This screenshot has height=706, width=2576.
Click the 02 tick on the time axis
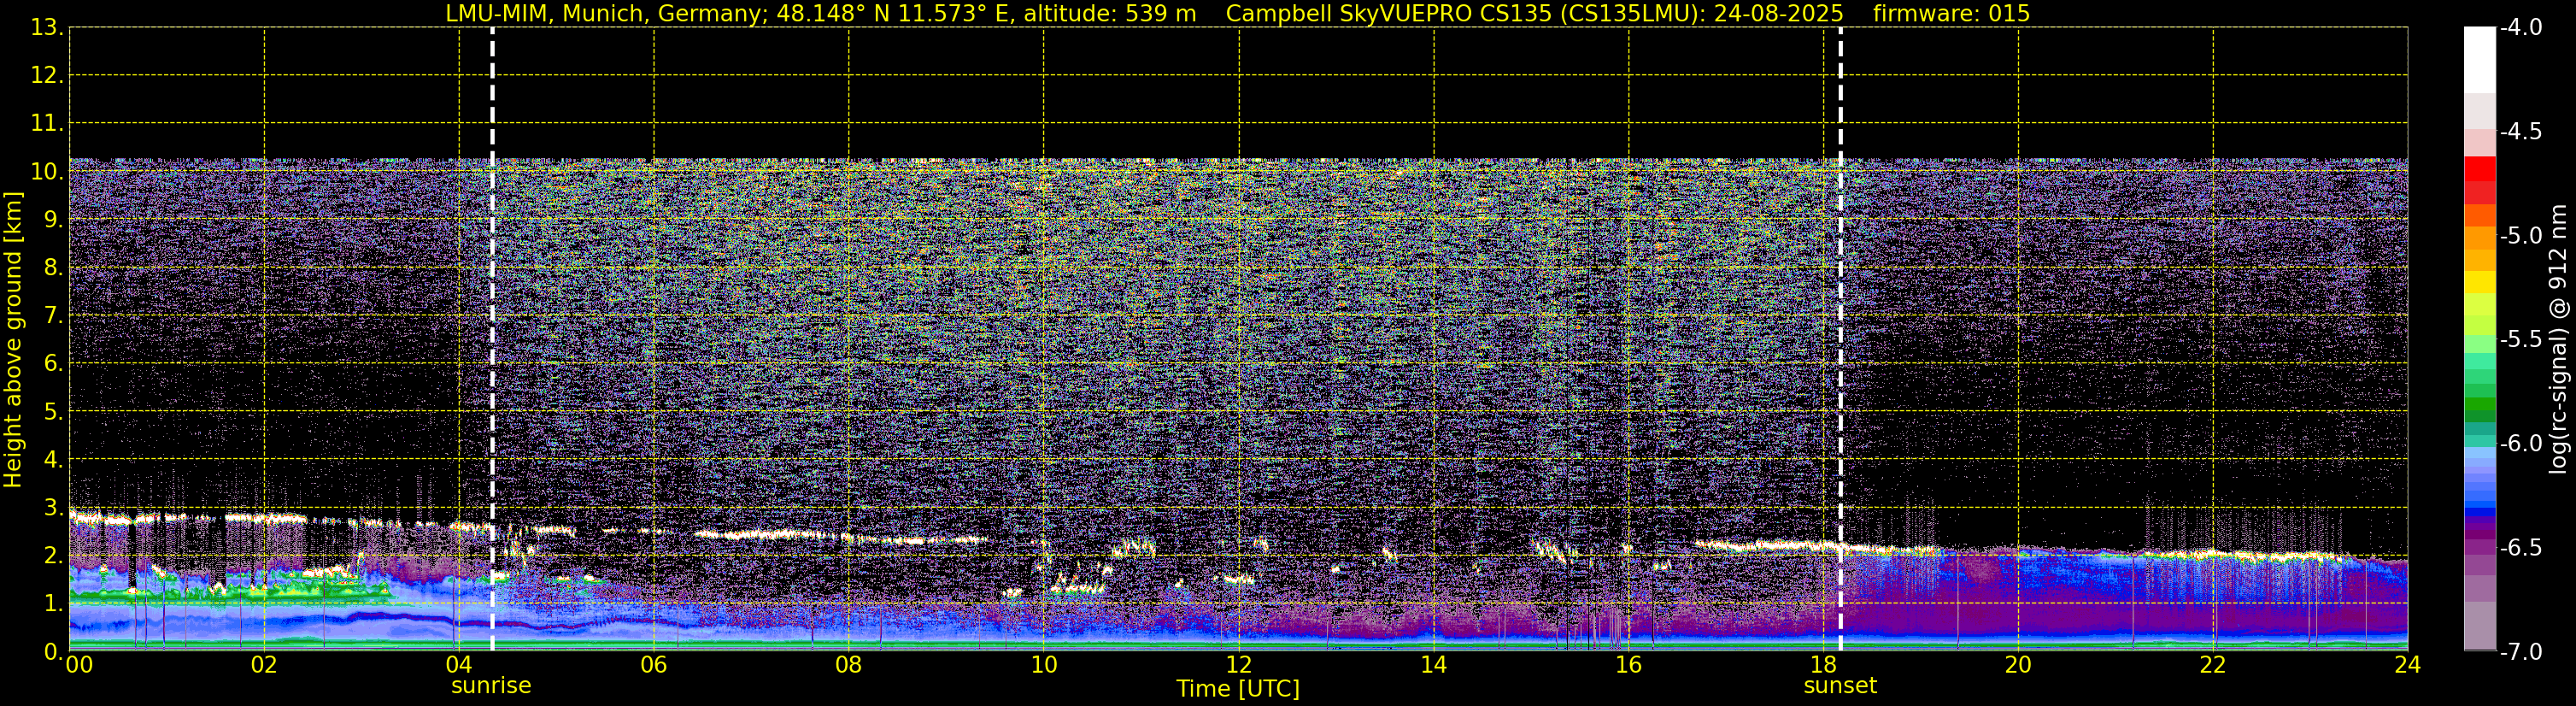tap(264, 666)
